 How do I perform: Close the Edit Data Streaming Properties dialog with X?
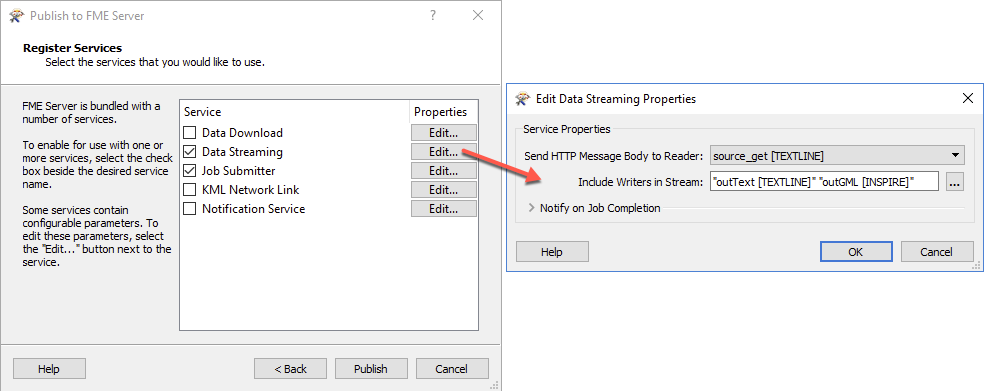tap(967, 98)
